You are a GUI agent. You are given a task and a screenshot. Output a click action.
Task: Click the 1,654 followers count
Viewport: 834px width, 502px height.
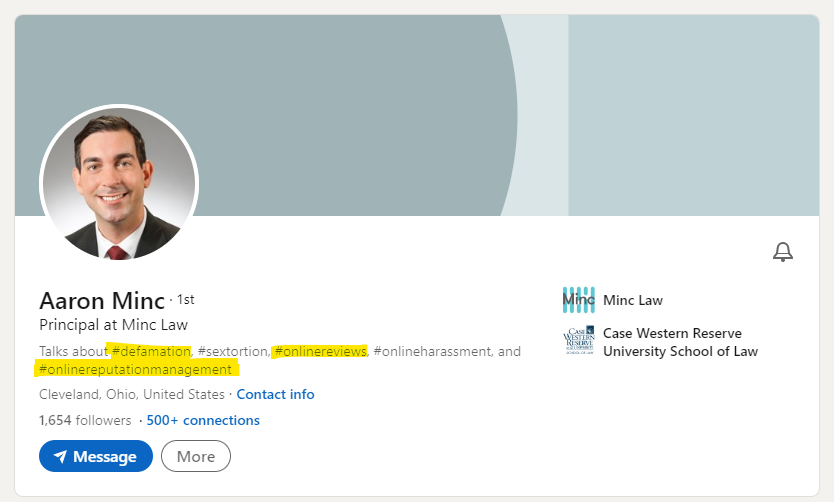pos(85,420)
